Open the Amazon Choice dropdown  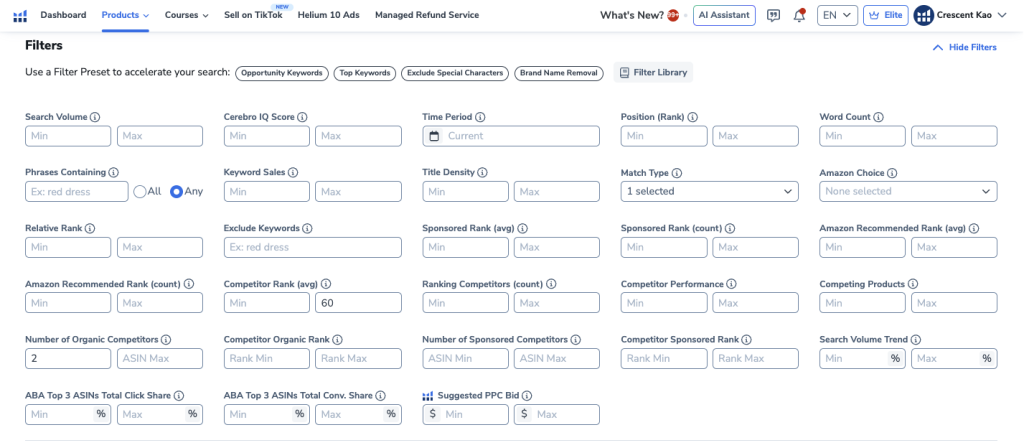tap(907, 191)
